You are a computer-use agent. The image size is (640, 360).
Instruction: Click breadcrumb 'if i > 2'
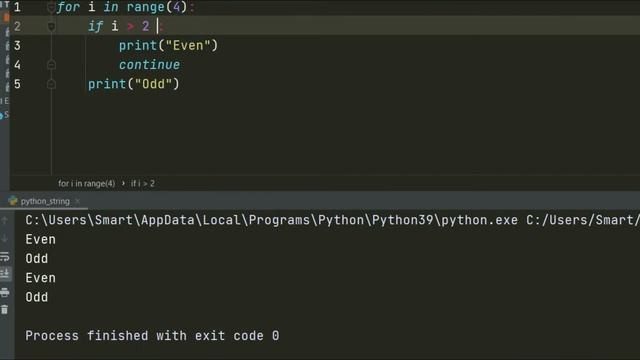pyautogui.click(x=143, y=184)
